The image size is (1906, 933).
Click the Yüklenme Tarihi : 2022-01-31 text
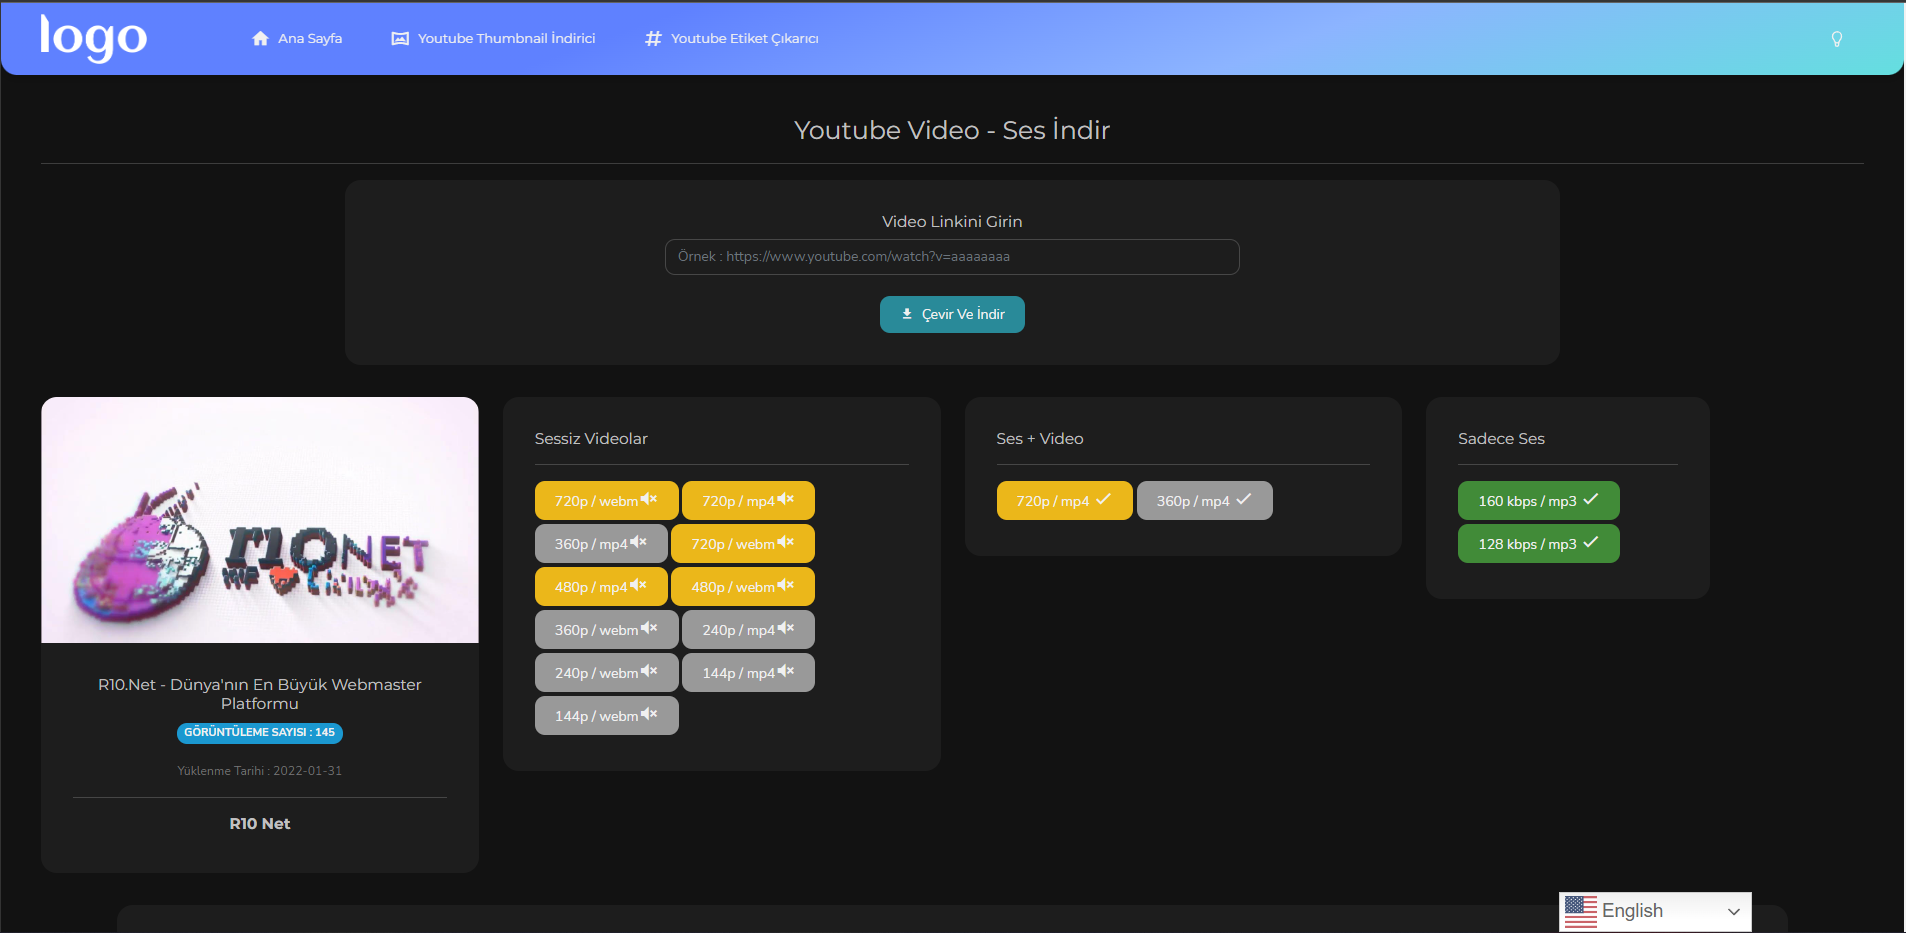click(260, 771)
